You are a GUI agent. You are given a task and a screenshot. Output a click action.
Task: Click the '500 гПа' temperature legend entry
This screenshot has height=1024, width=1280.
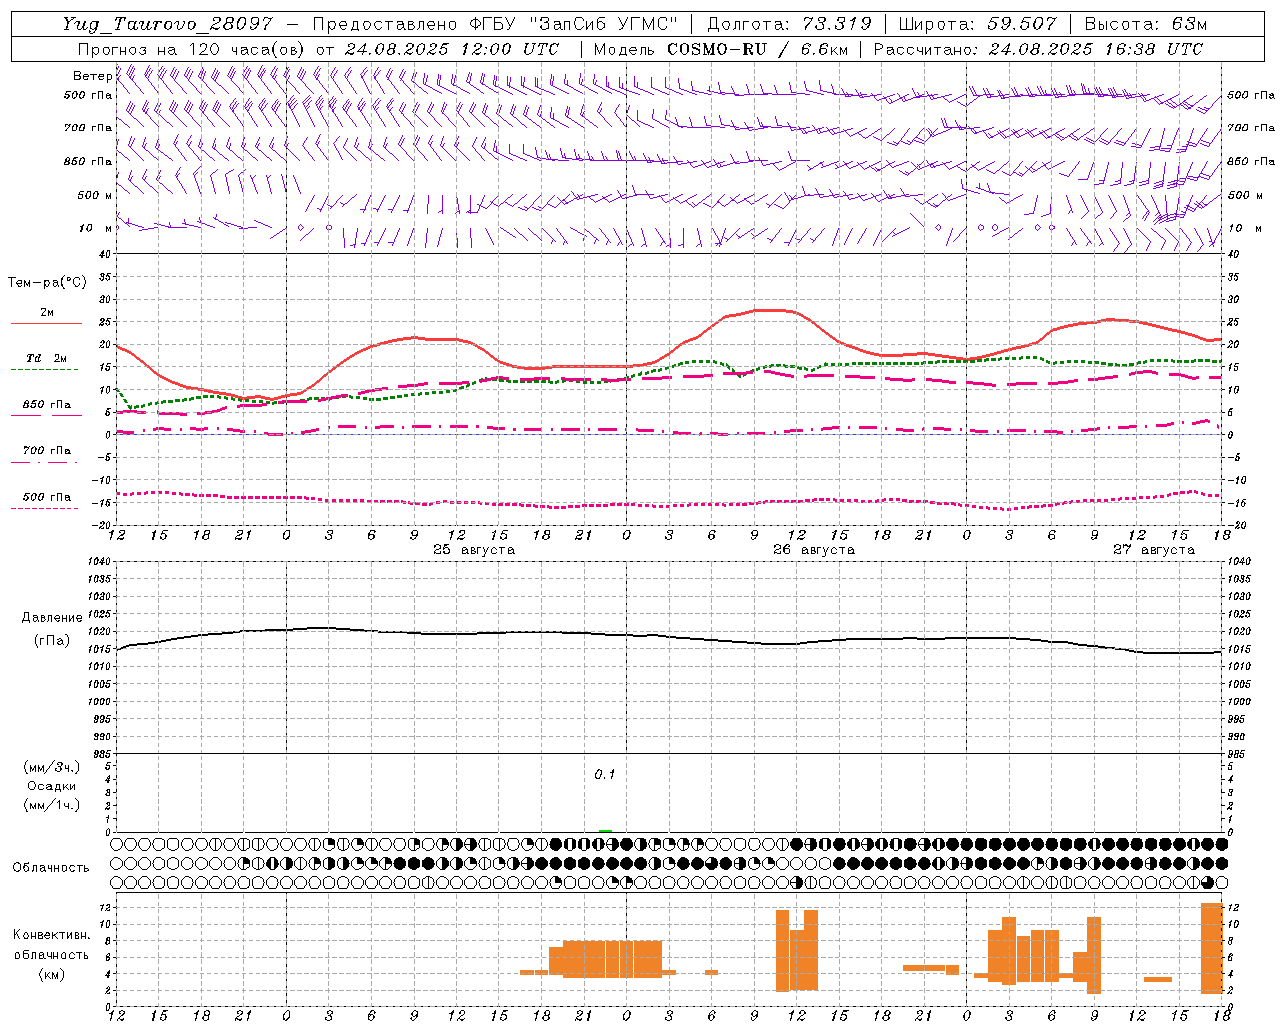[x=47, y=497]
